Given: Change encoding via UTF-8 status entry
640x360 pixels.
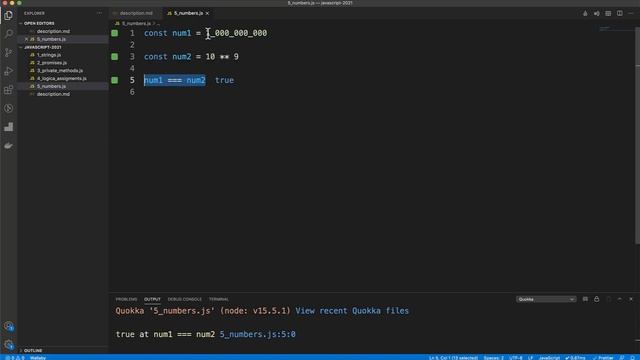Looking at the screenshot, I should tap(516, 358).
